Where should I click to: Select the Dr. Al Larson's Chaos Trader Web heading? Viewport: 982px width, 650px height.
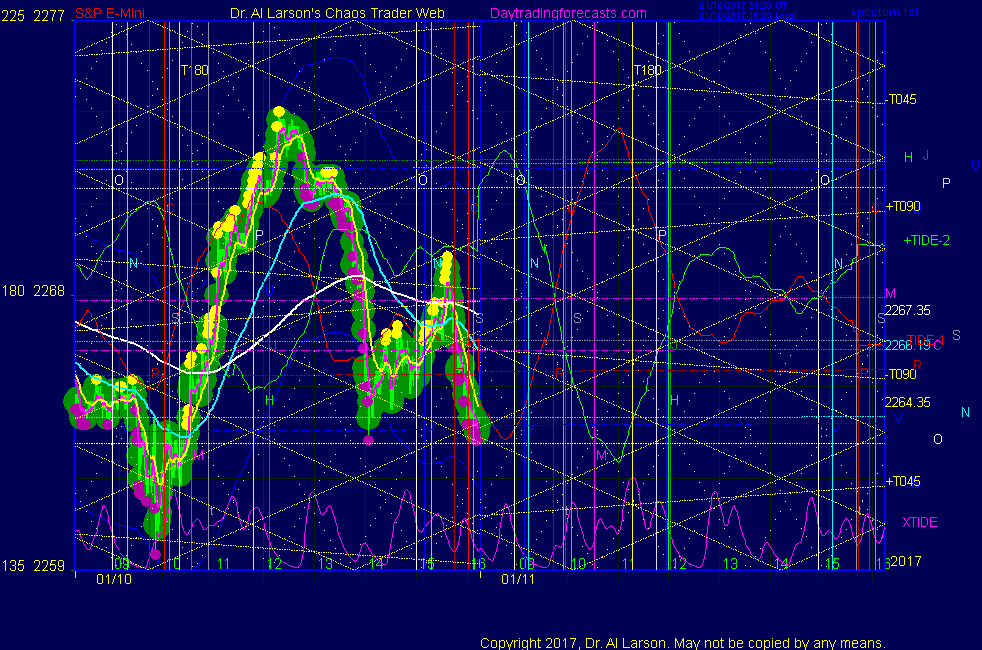(337, 13)
